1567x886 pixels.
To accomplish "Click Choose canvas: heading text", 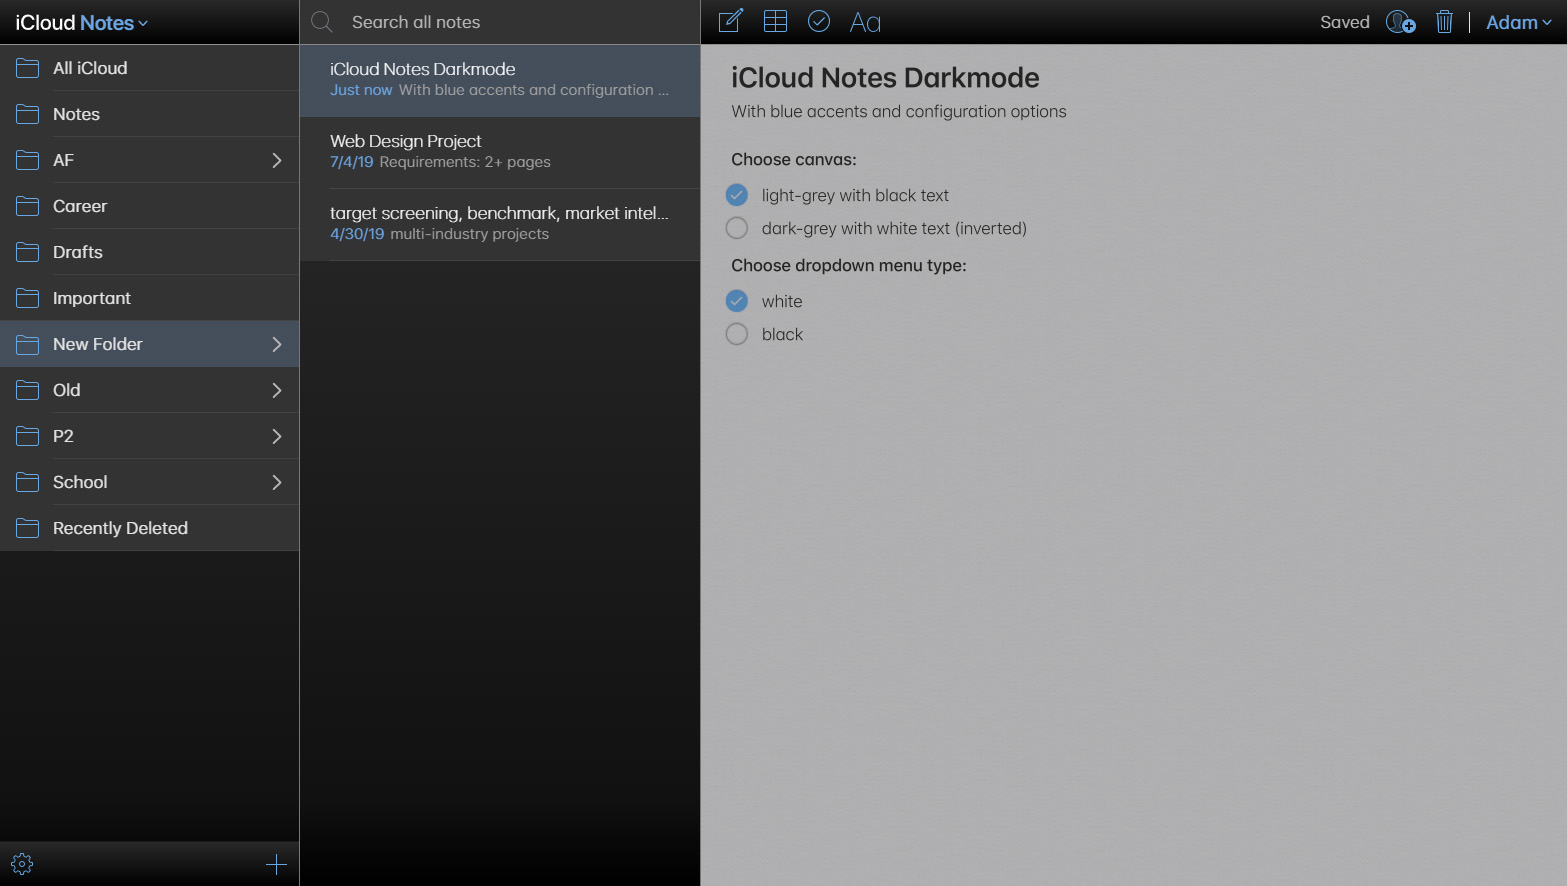I will click(x=794, y=159).
